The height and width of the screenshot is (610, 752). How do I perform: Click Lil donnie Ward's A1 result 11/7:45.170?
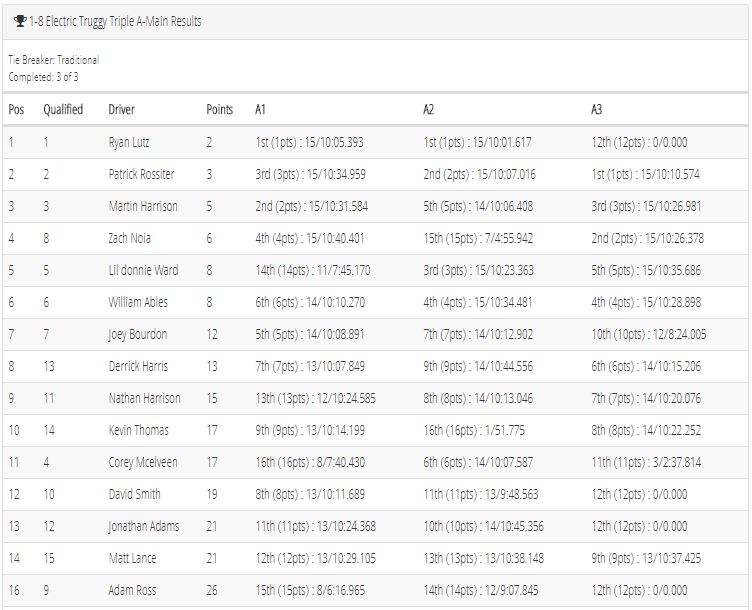(343, 270)
